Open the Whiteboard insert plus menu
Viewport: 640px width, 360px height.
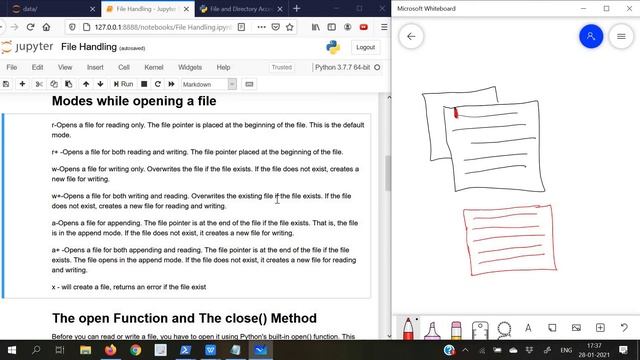tap(600, 328)
